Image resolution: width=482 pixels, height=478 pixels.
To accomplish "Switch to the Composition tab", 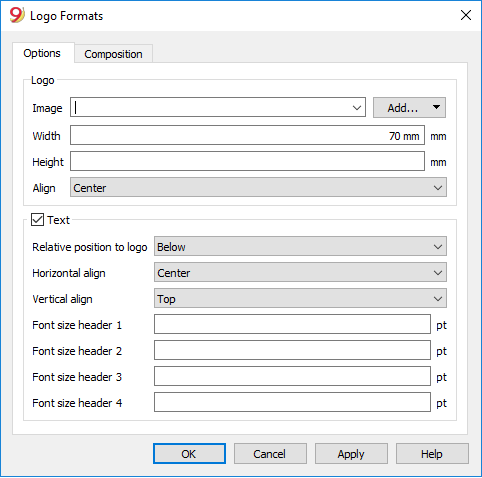I will tap(113, 54).
